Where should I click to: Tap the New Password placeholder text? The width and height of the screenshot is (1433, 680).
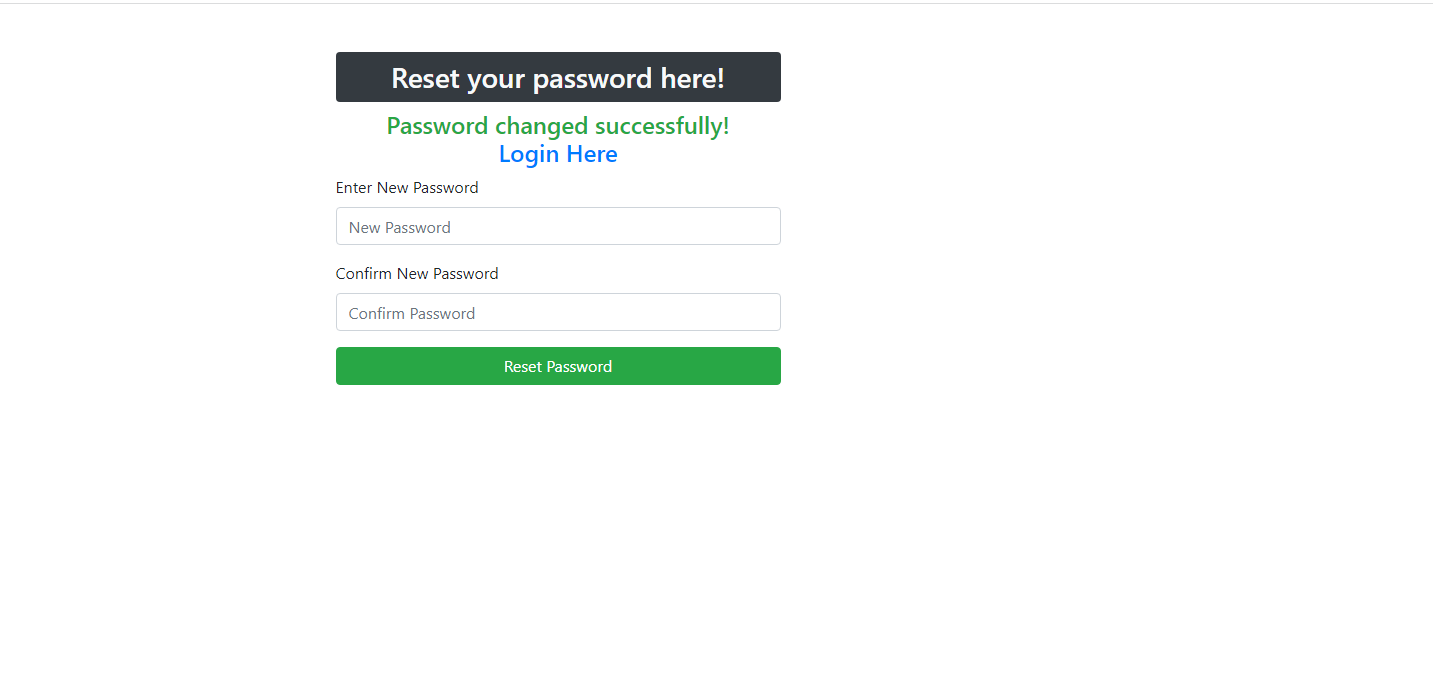[398, 227]
